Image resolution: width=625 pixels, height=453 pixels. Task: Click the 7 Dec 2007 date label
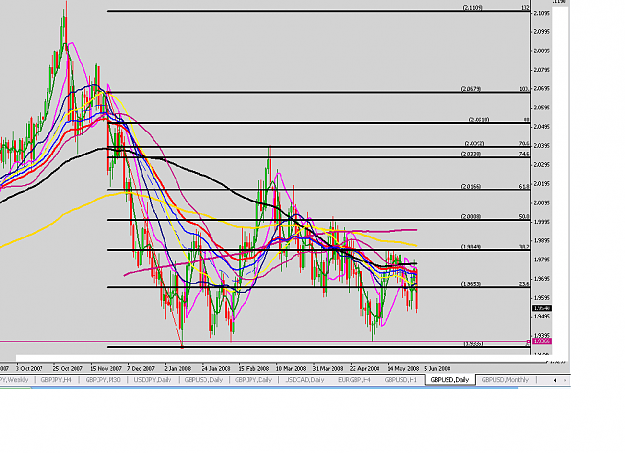pyautogui.click(x=141, y=368)
